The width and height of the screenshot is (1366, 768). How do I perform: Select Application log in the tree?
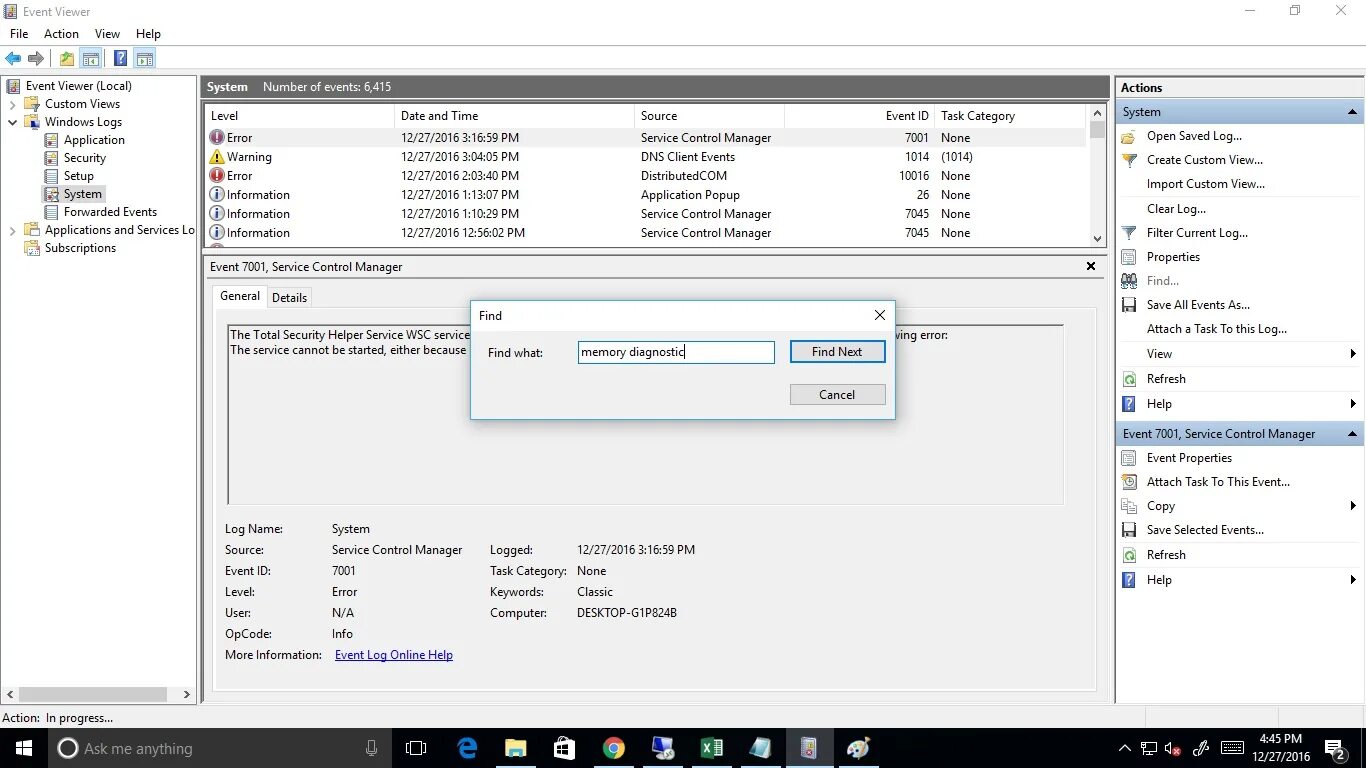[x=94, y=140]
